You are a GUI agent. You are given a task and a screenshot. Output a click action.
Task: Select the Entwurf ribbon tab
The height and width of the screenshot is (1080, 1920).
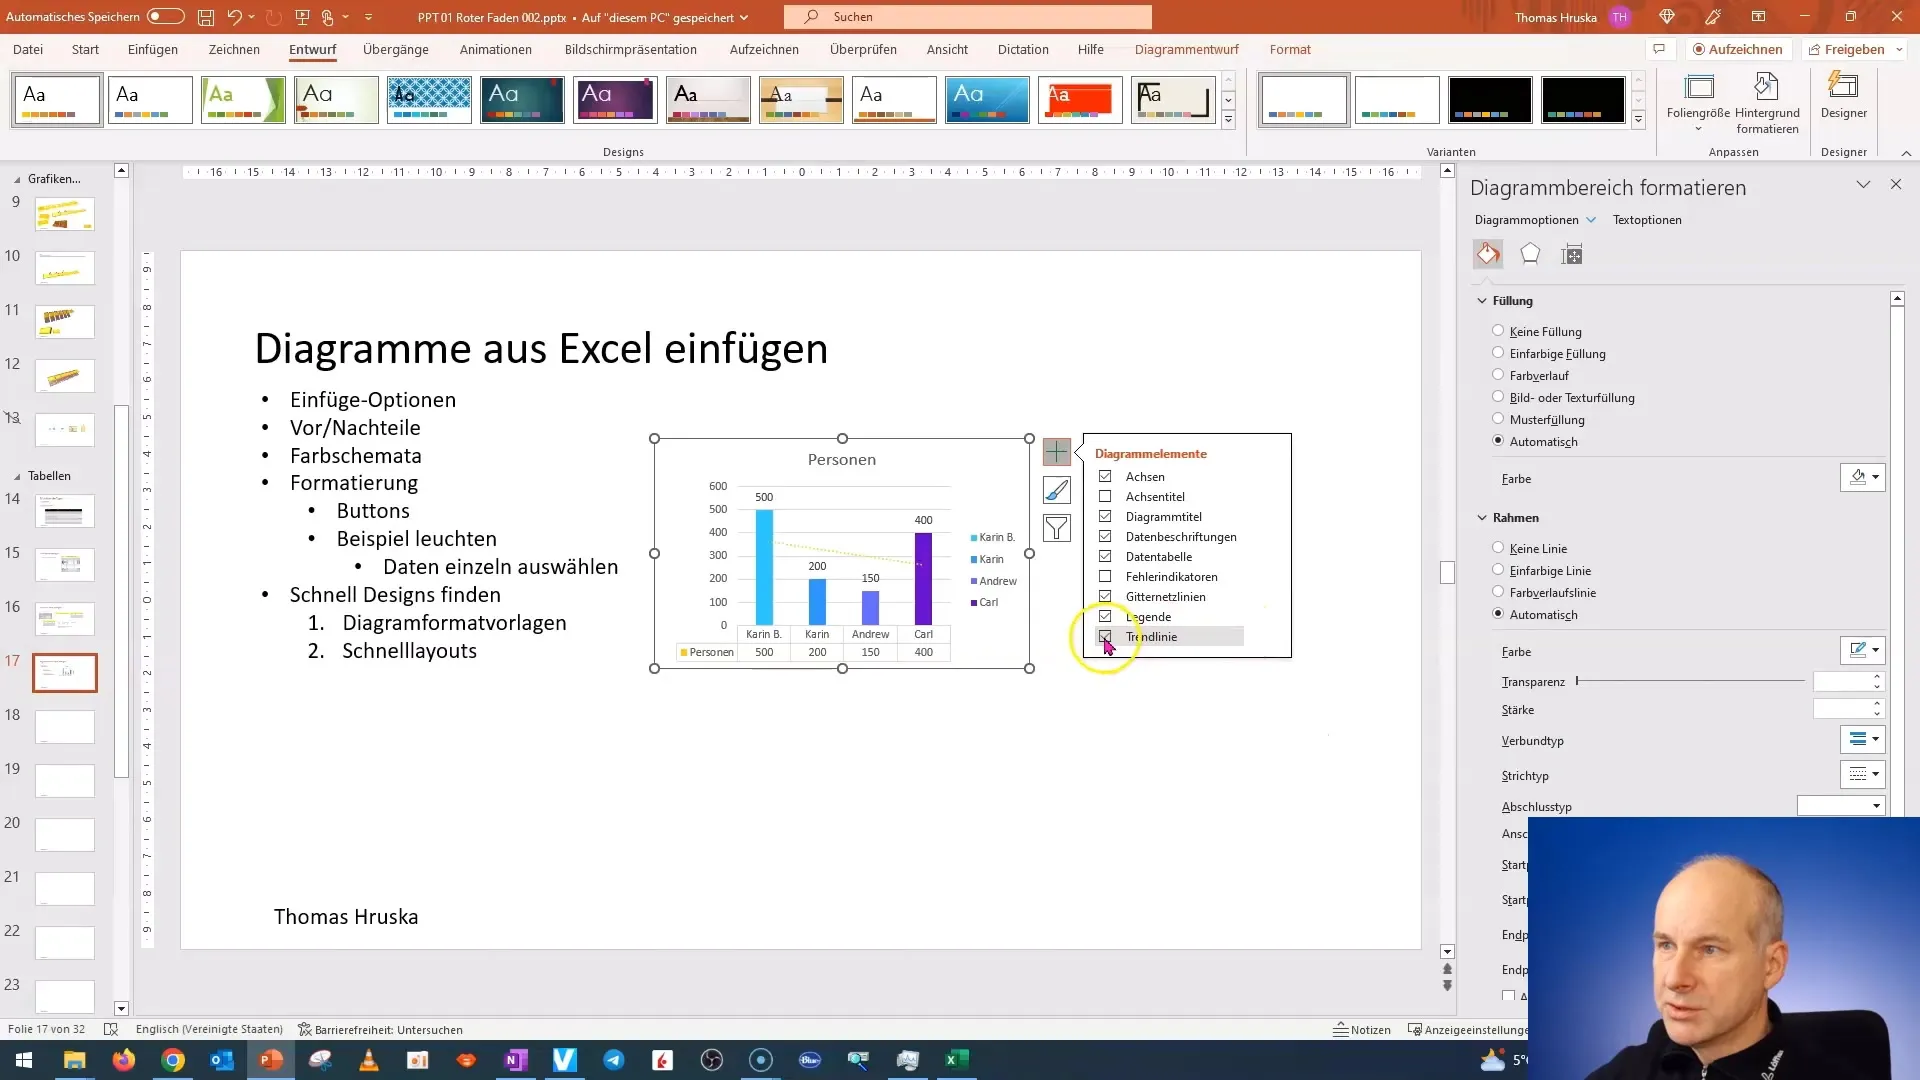[313, 49]
